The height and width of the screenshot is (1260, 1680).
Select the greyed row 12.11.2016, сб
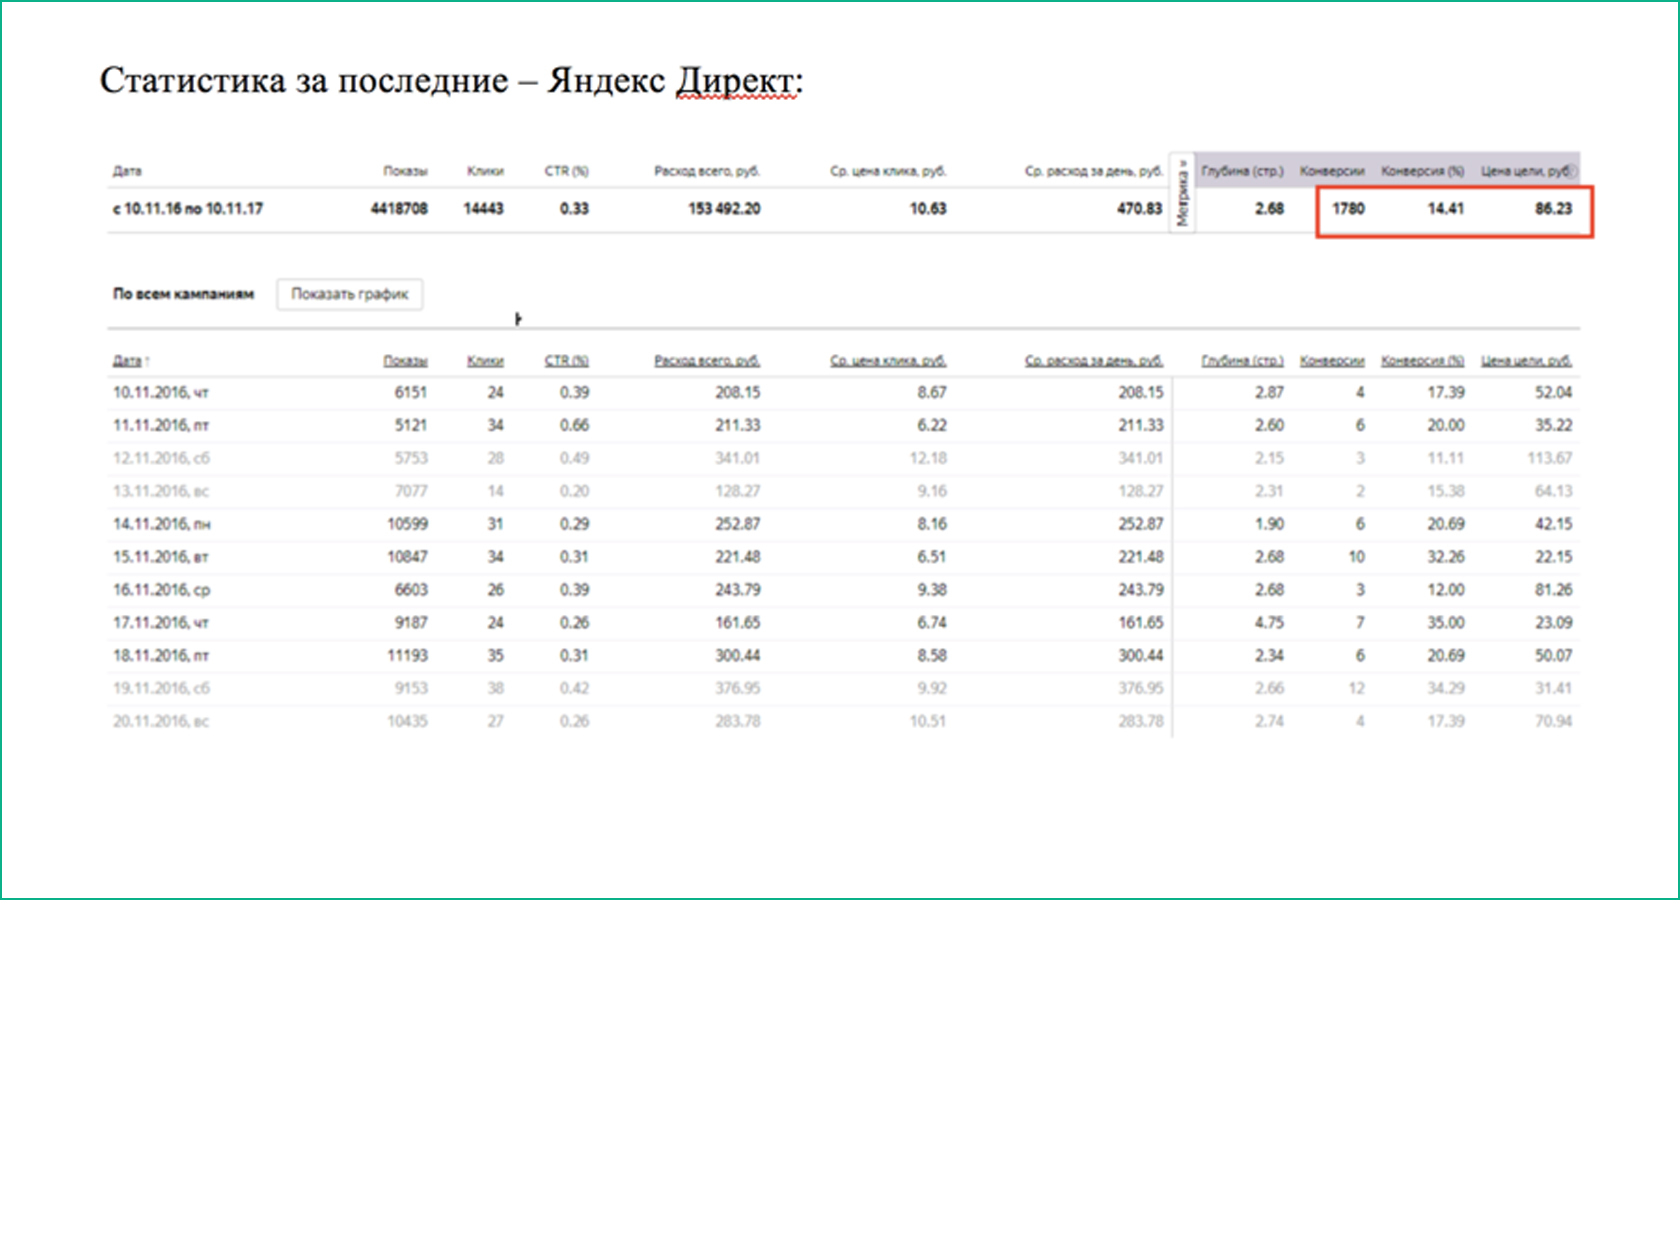point(843,459)
